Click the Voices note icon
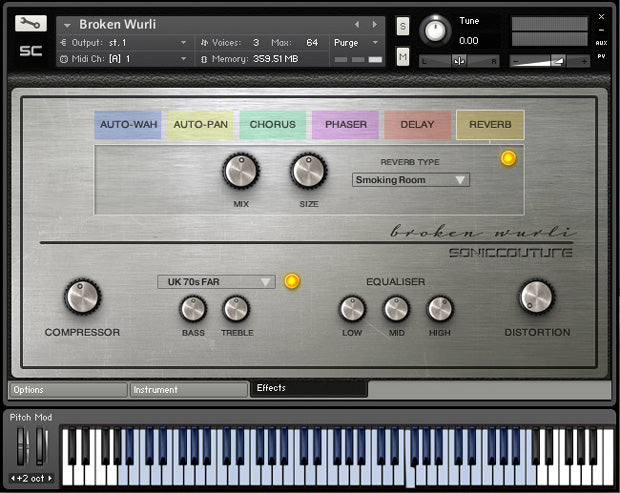The width and height of the screenshot is (620, 493). click(204, 43)
